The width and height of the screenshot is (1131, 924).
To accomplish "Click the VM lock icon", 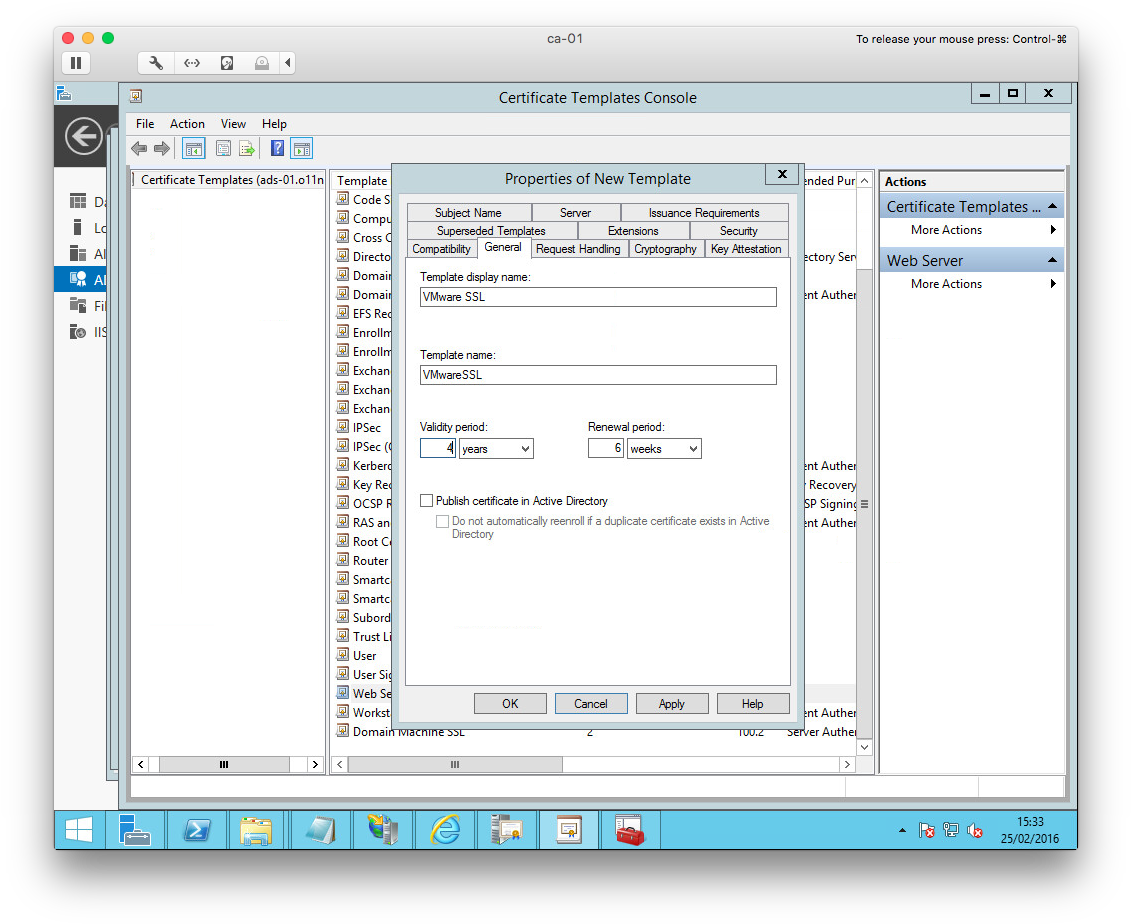I will coord(262,63).
